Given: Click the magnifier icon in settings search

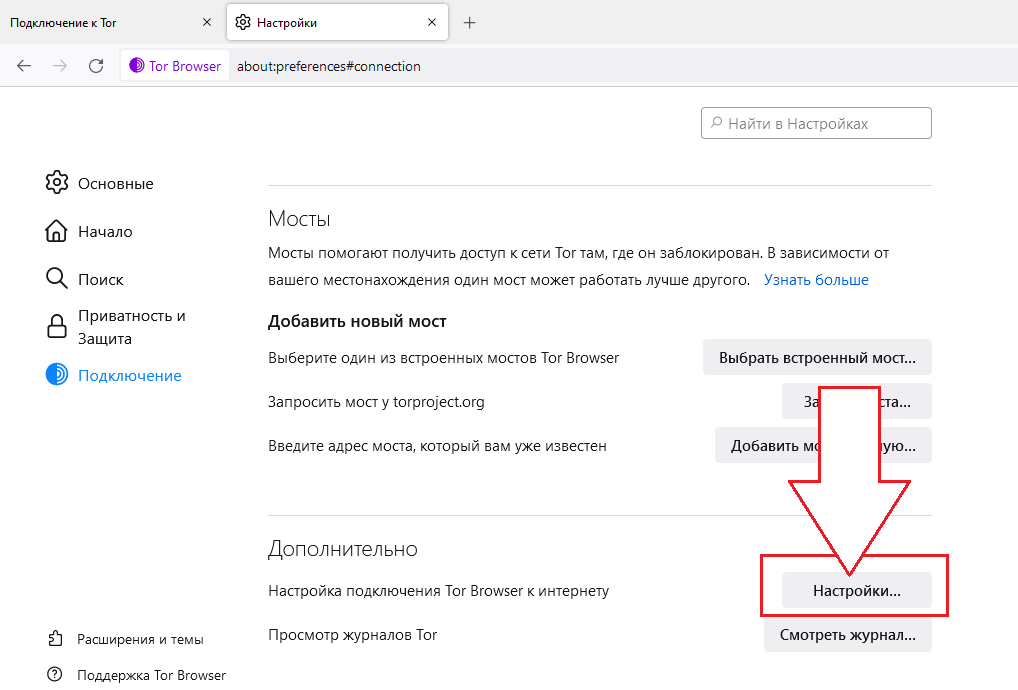Looking at the screenshot, I should coord(716,123).
